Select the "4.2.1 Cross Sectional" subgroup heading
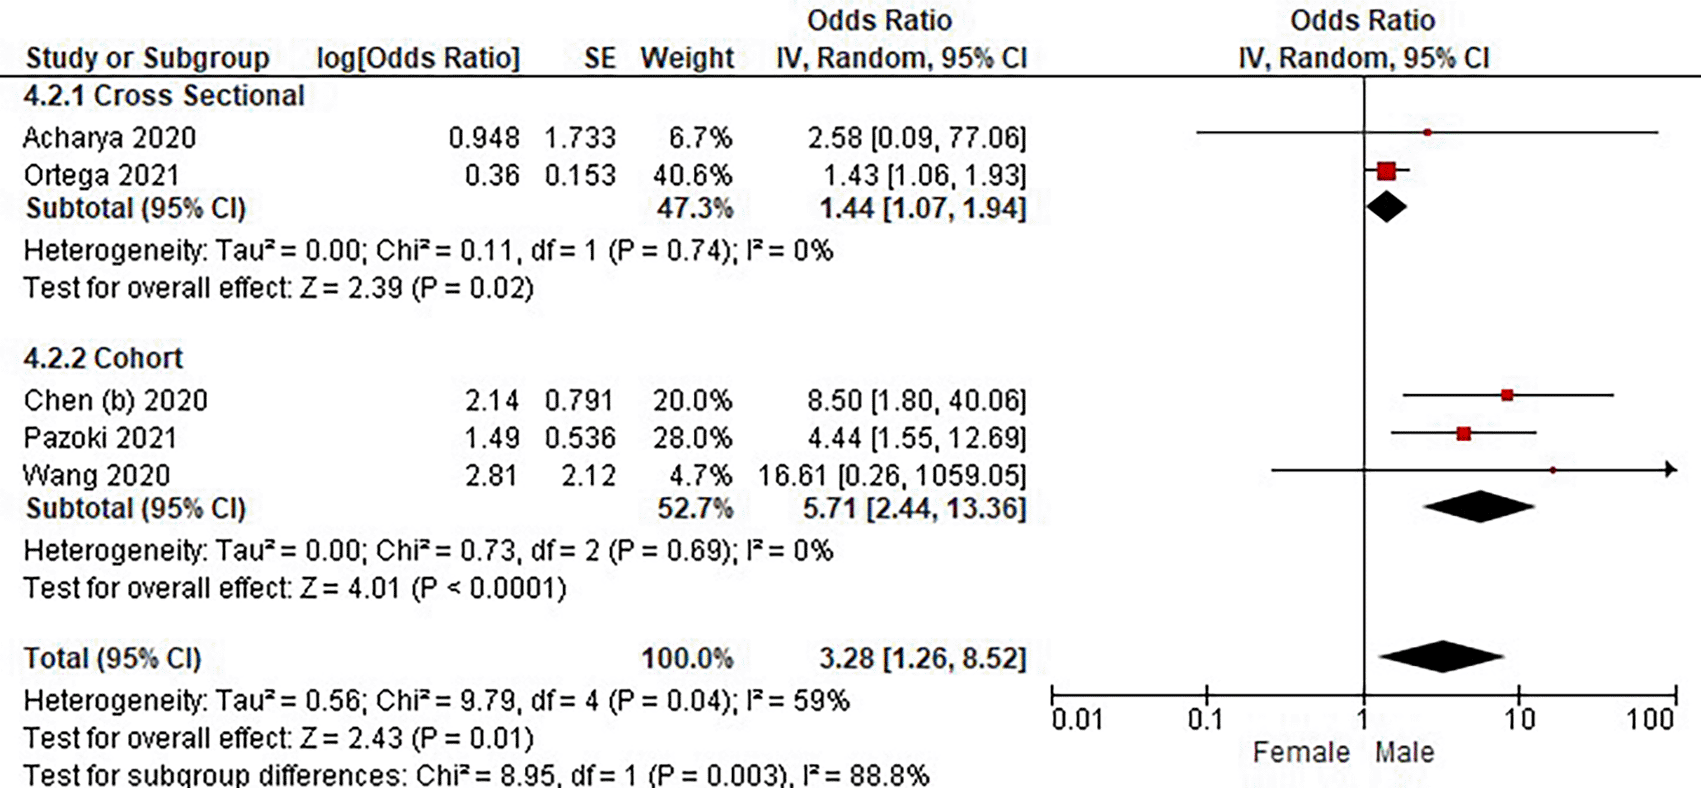The image size is (1701, 788). tap(164, 96)
